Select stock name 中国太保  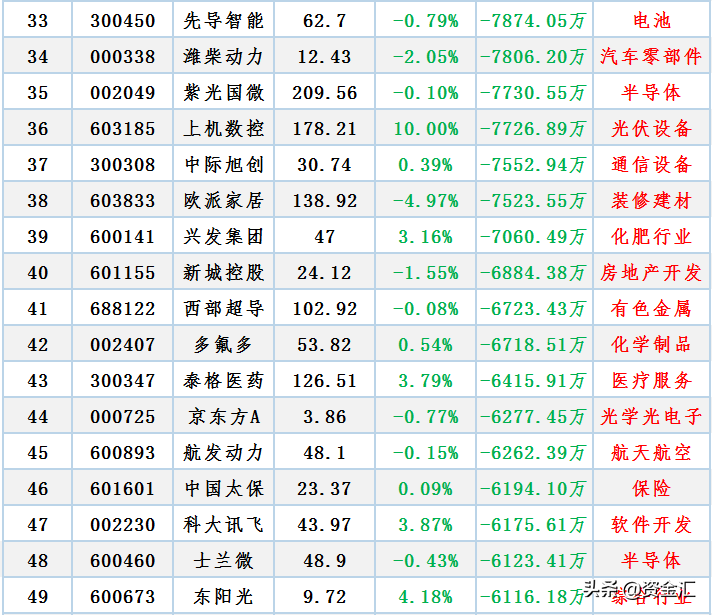point(223,489)
